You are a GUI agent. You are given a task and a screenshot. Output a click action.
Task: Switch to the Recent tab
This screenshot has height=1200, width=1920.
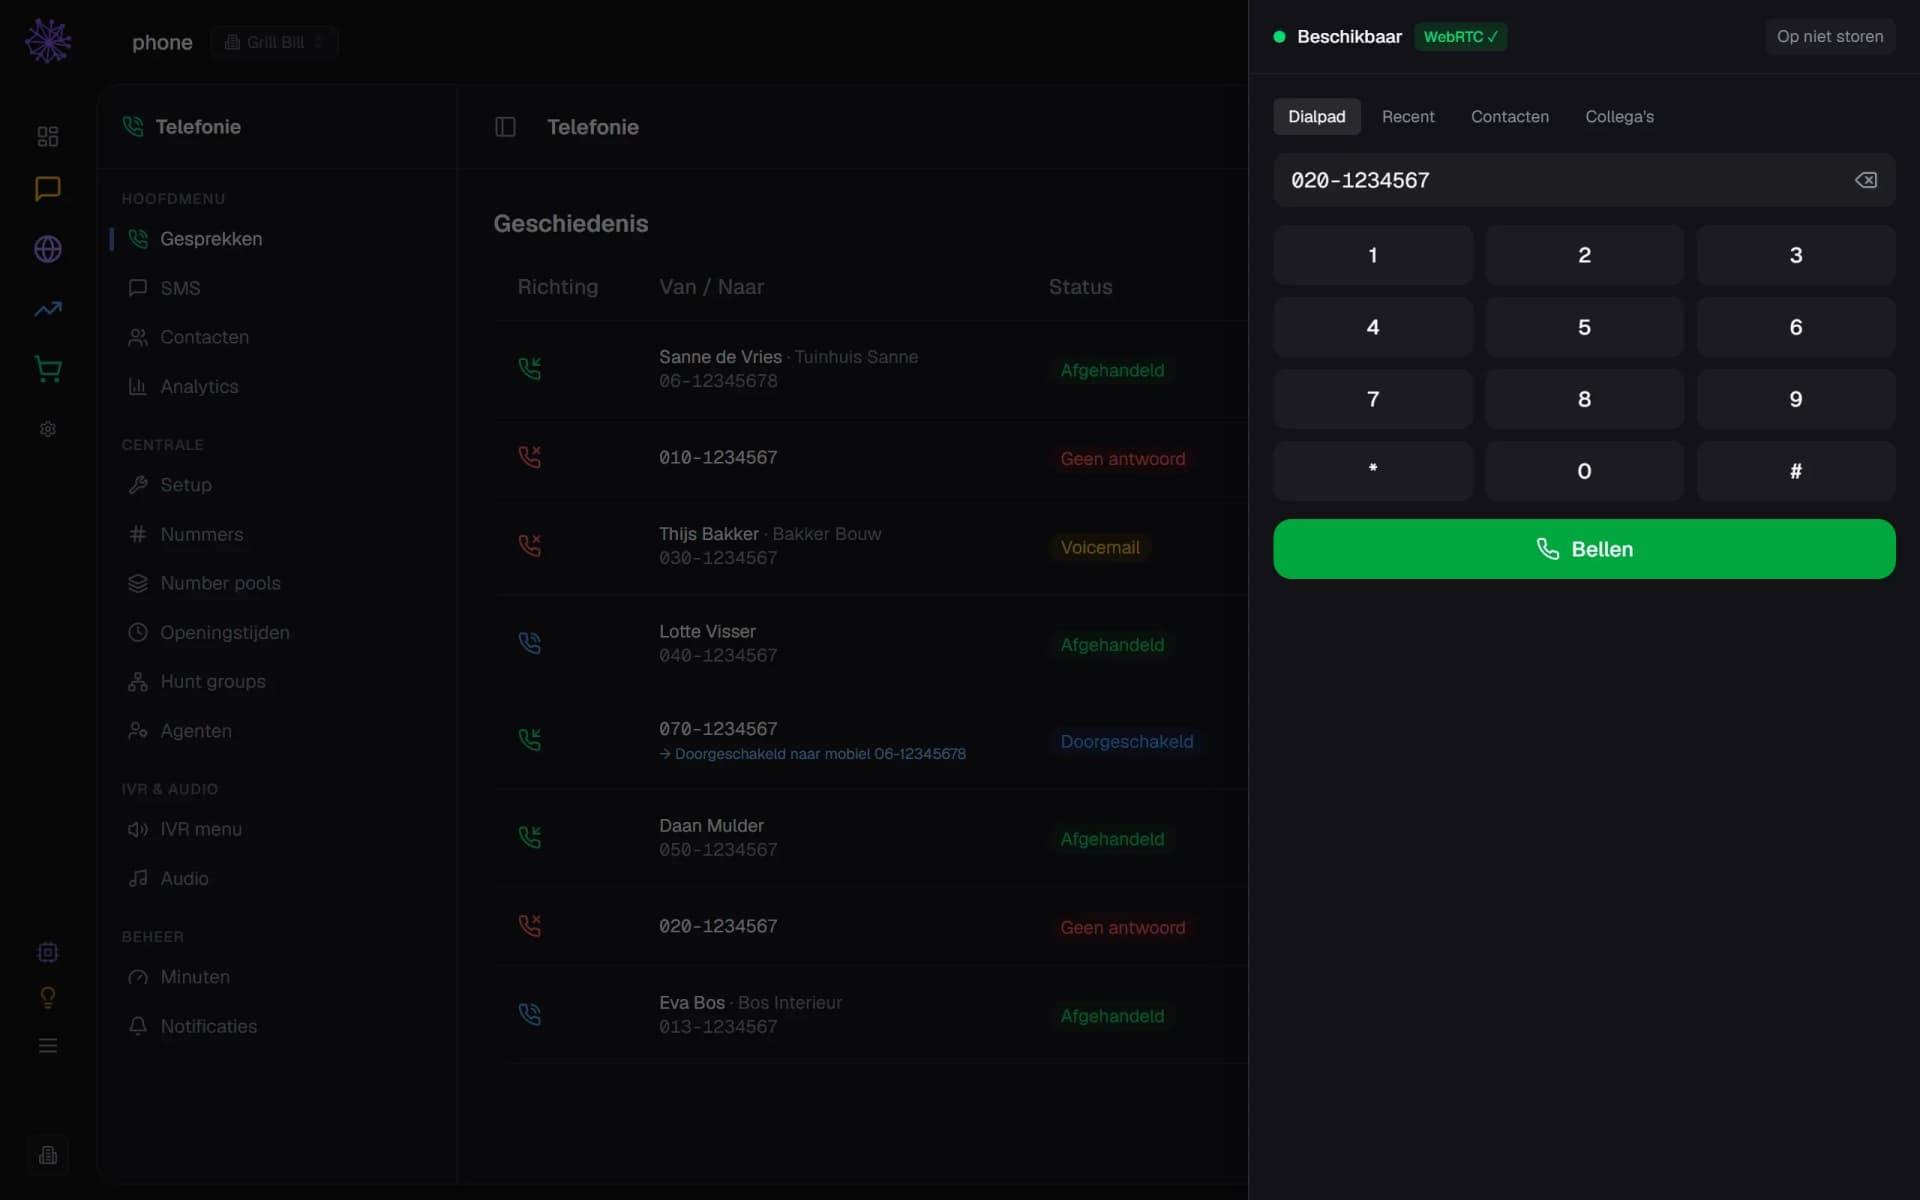point(1408,116)
